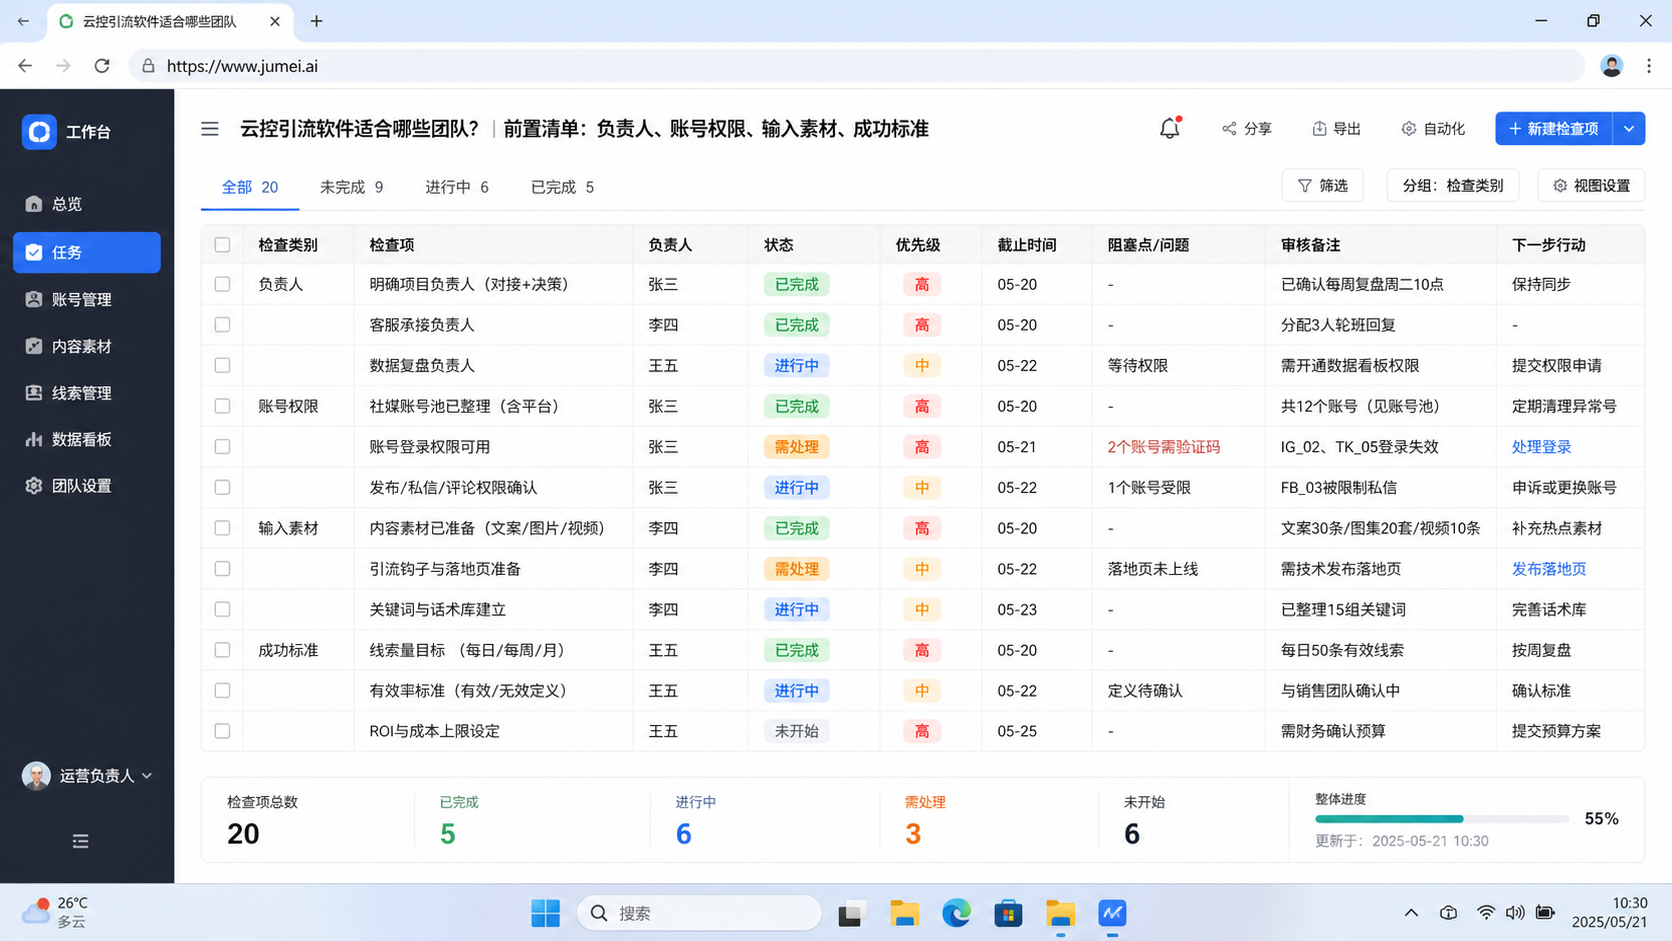Open weather widget on taskbar
The width and height of the screenshot is (1672, 941).
tap(55, 912)
